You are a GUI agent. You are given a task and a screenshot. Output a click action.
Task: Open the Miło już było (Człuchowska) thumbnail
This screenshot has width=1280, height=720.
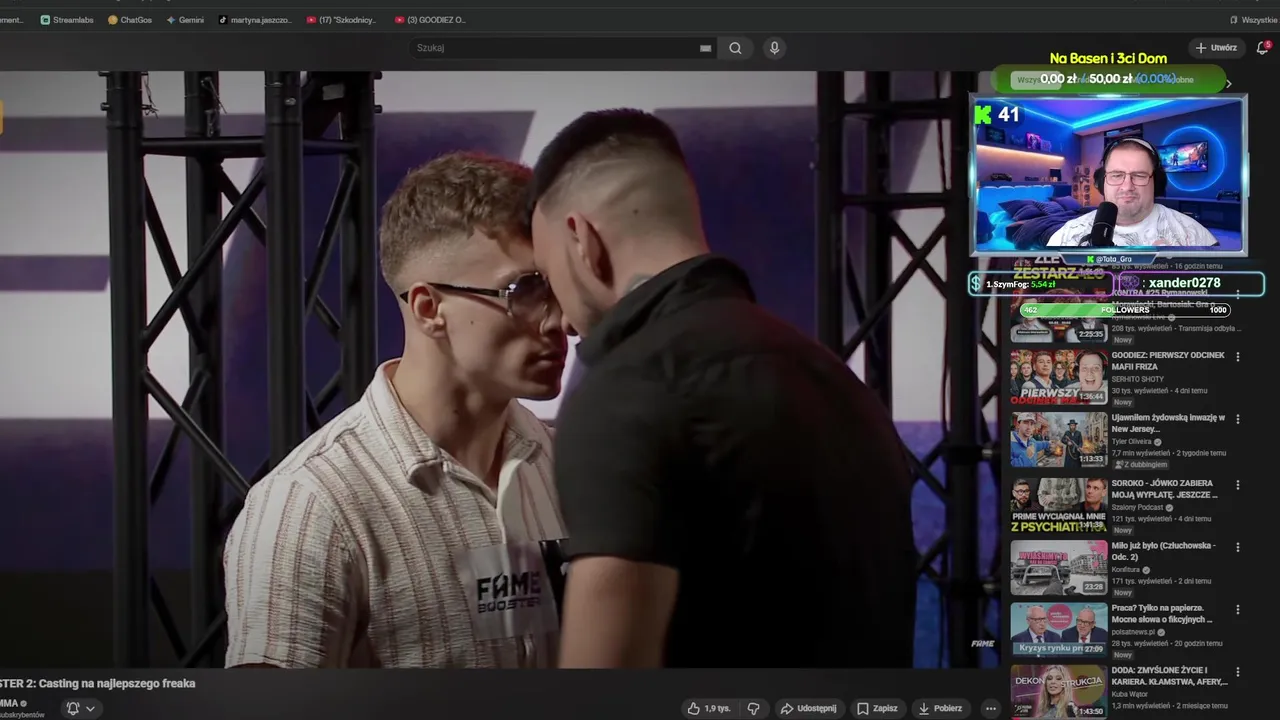click(1058, 567)
